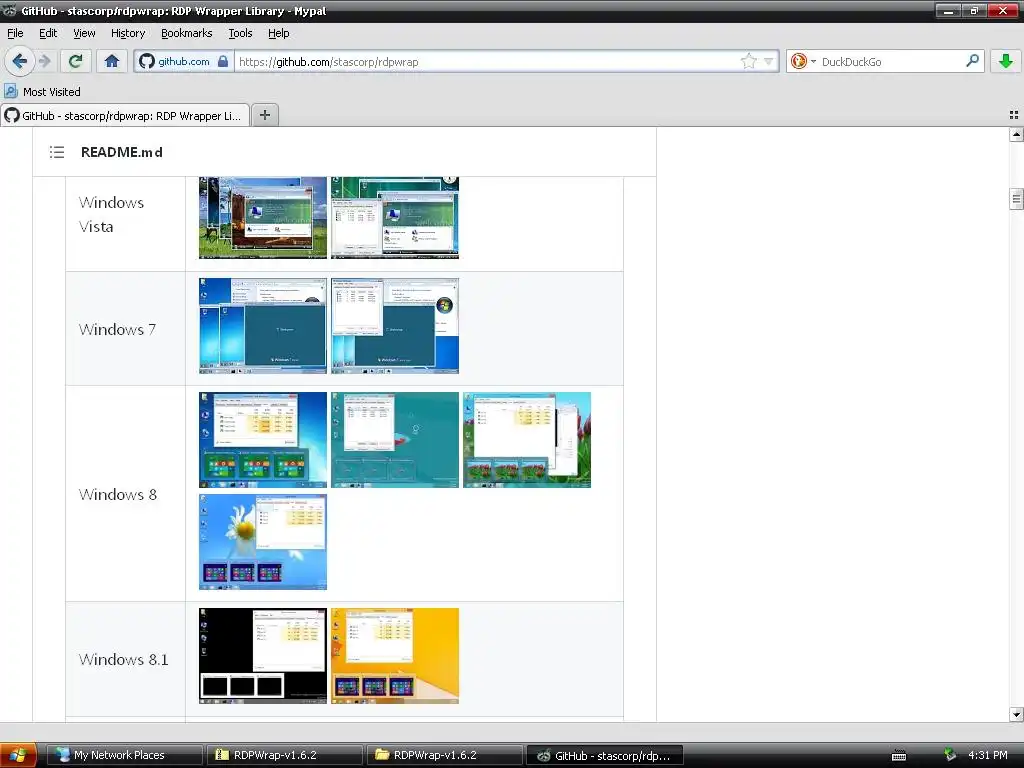Switch to RDPWrap-v1.6.2 zip taskbar window
The image size is (1024, 768).
pyautogui.click(x=285, y=755)
